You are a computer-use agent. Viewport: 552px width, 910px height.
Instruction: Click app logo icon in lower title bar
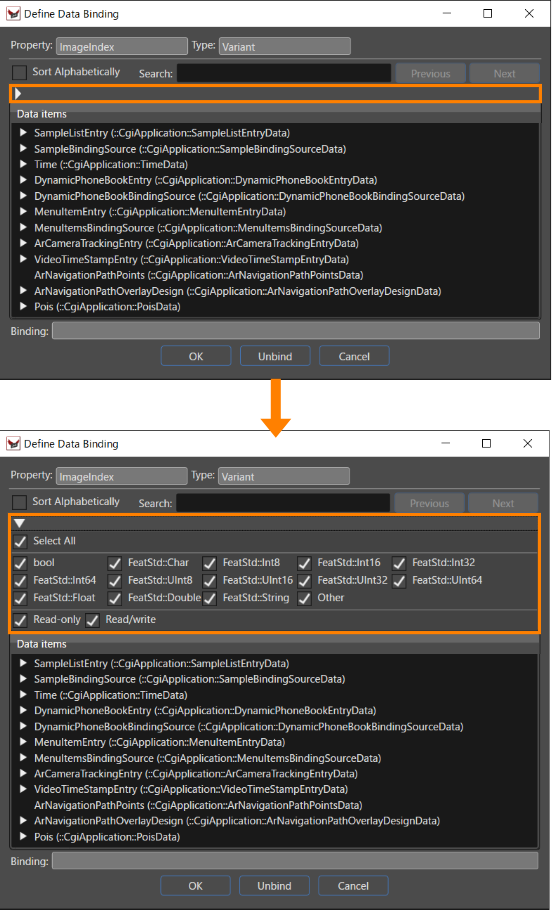13,444
